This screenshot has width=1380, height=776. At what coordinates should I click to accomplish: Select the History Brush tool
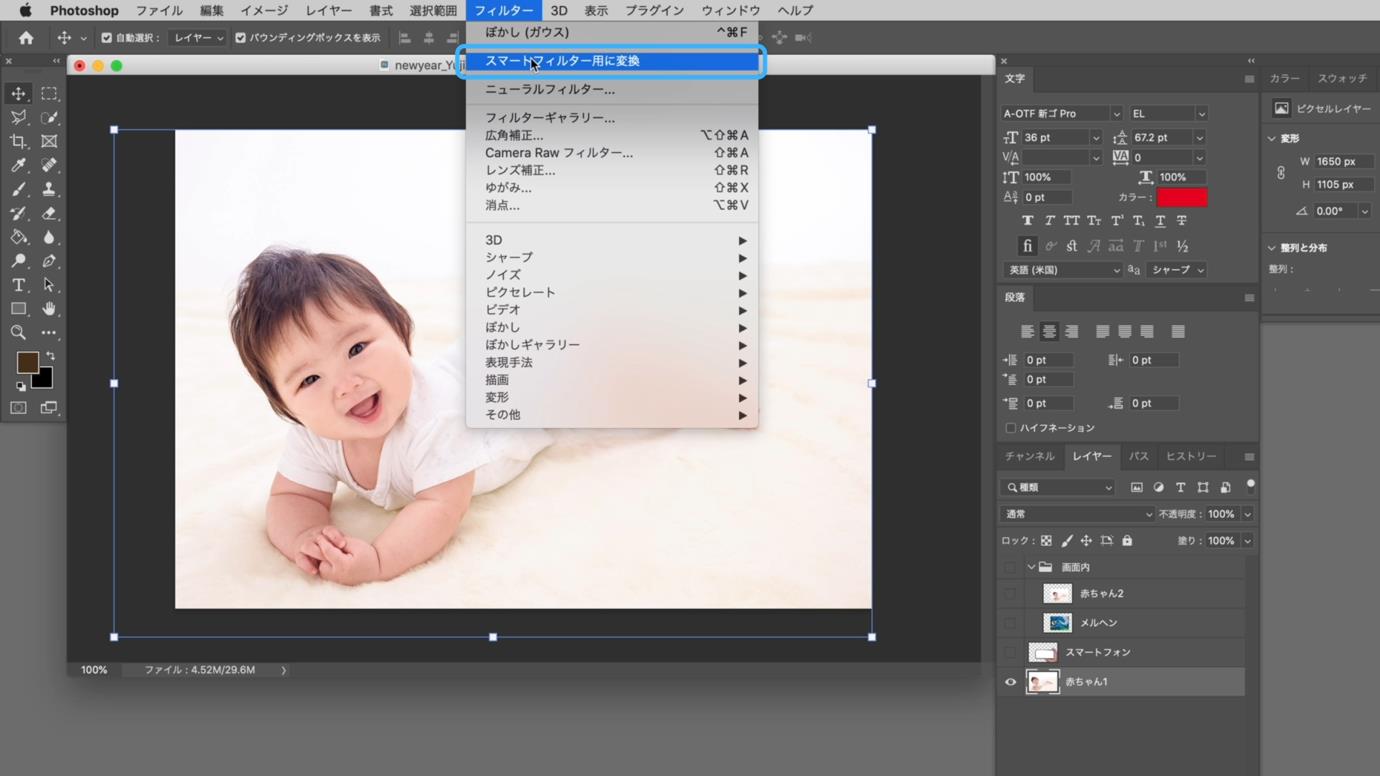18,213
